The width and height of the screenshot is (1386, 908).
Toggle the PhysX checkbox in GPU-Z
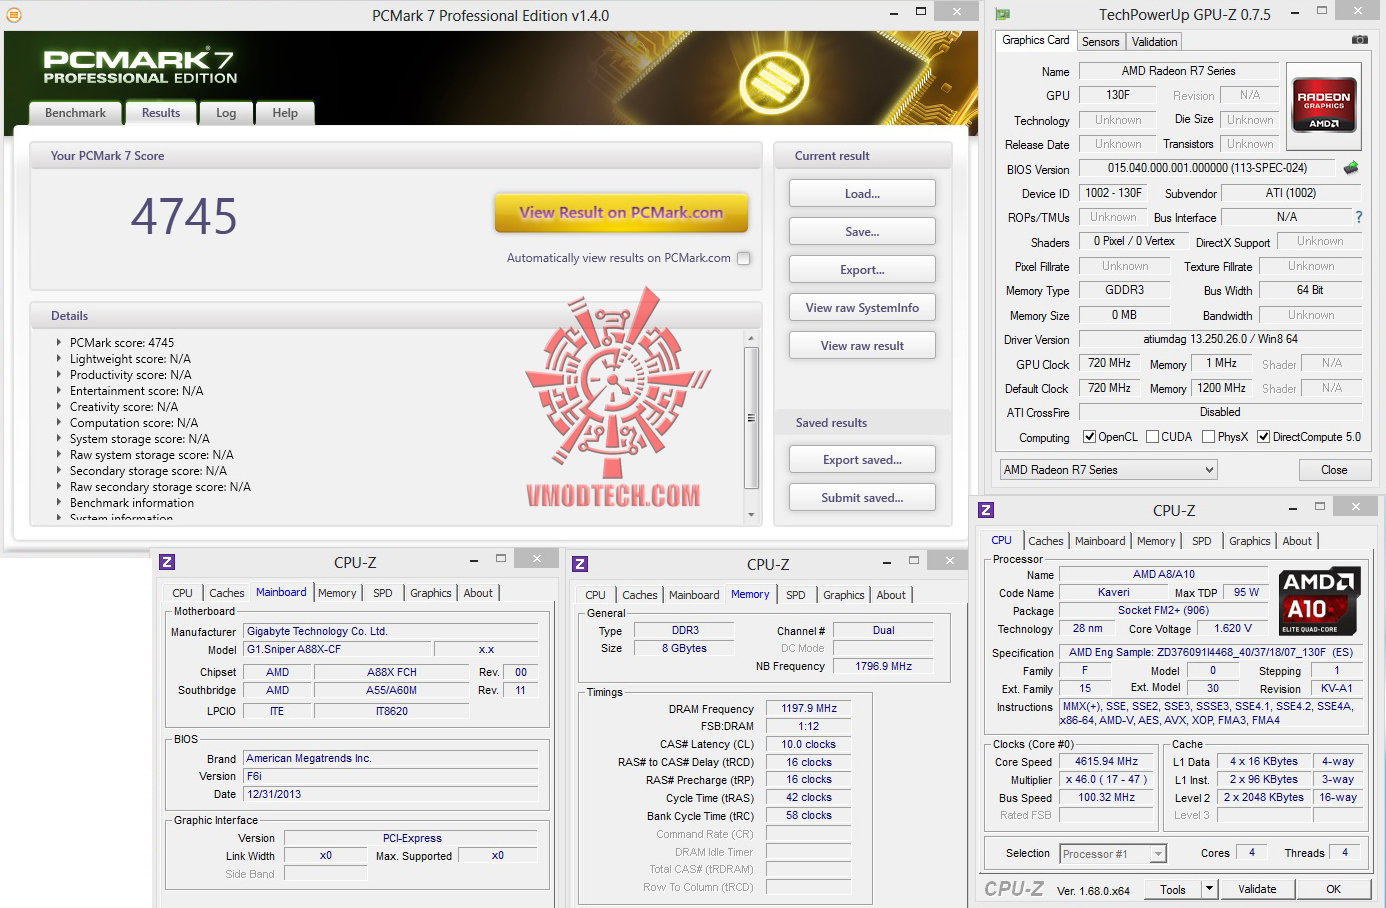[1209, 437]
